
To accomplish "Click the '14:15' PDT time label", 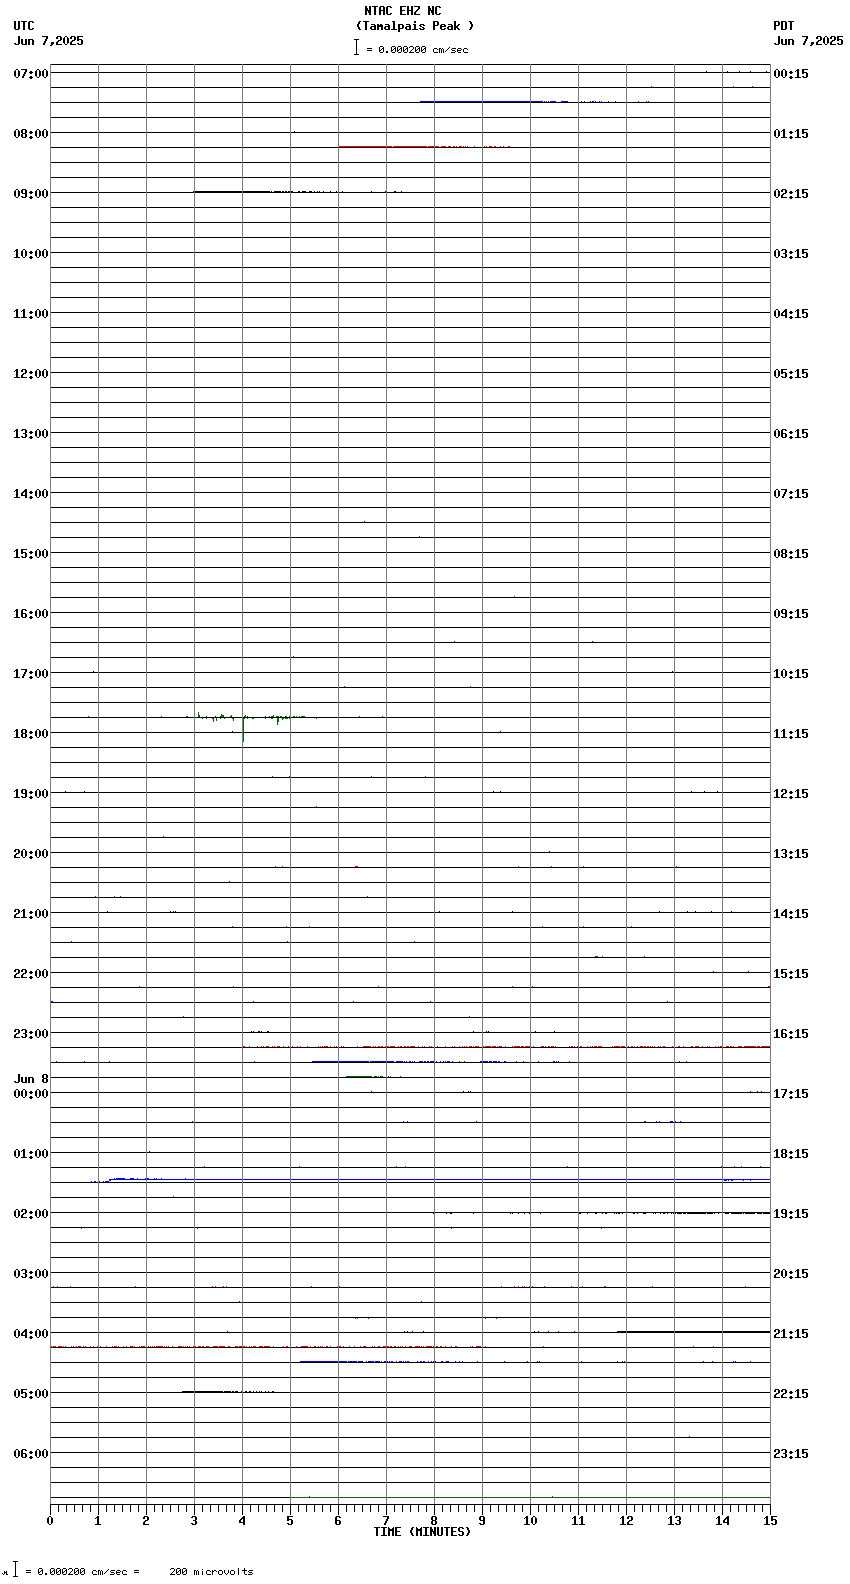I will (791, 914).
